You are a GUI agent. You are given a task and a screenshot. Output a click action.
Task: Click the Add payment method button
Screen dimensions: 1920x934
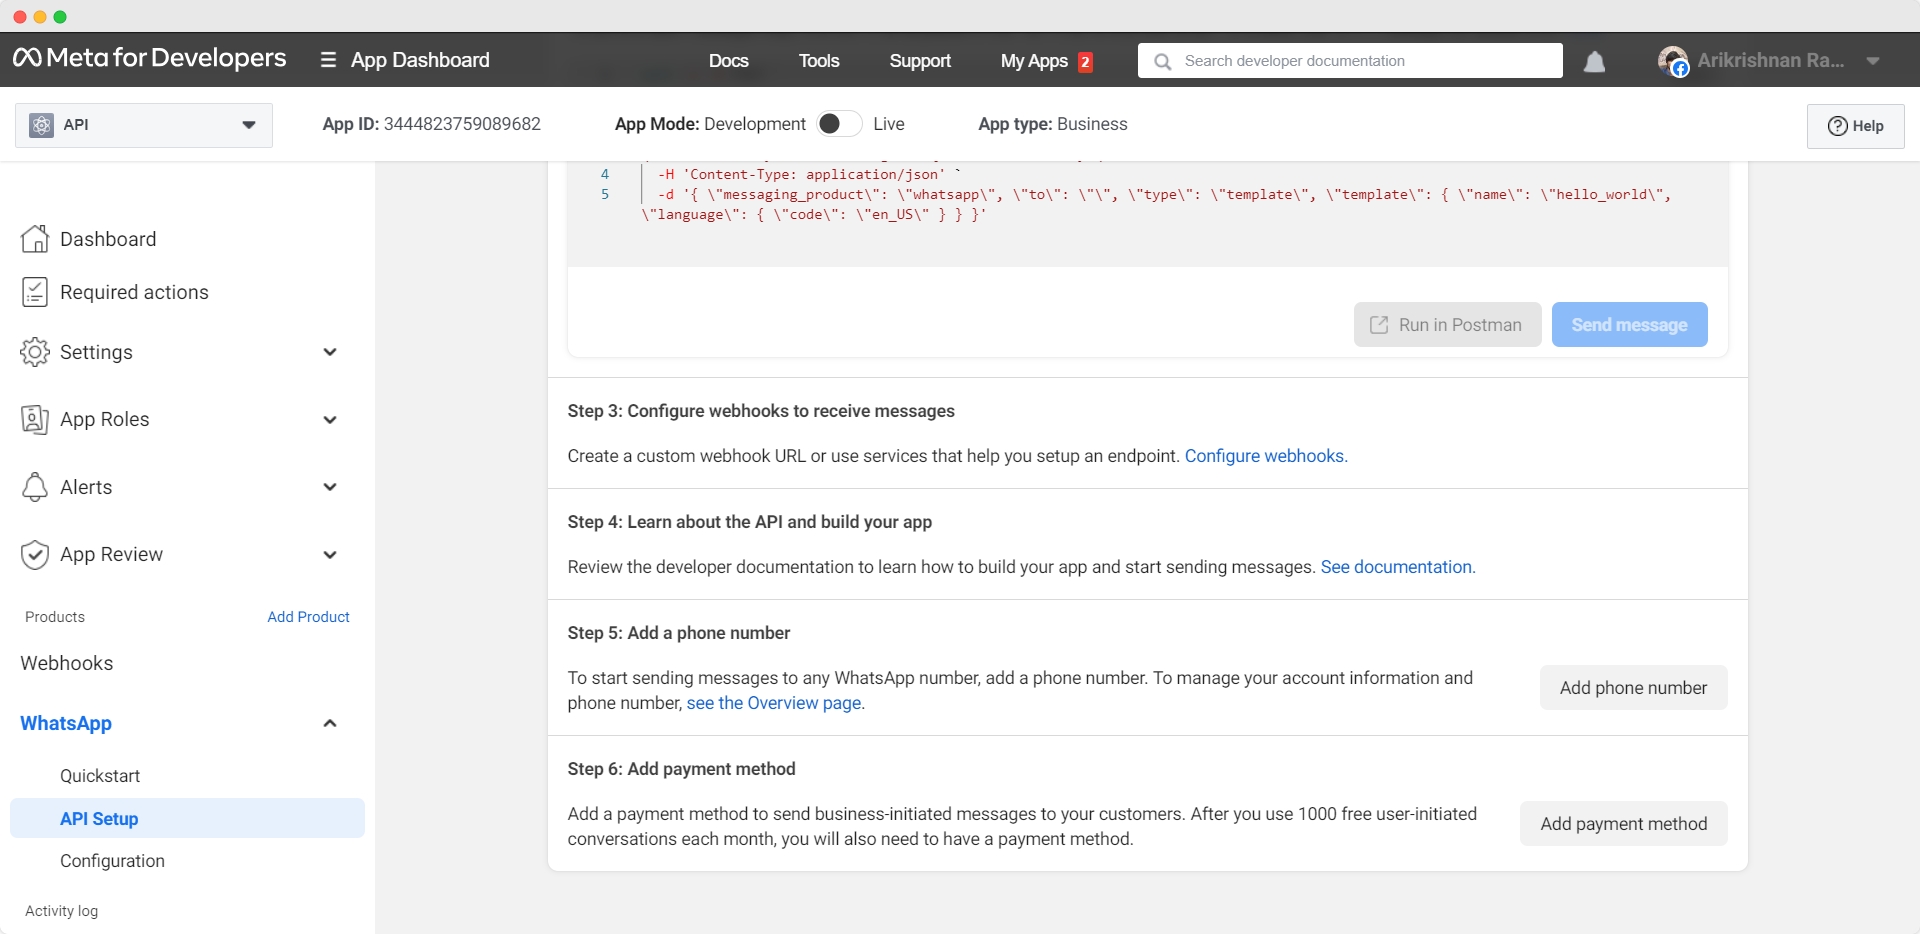tap(1623, 824)
